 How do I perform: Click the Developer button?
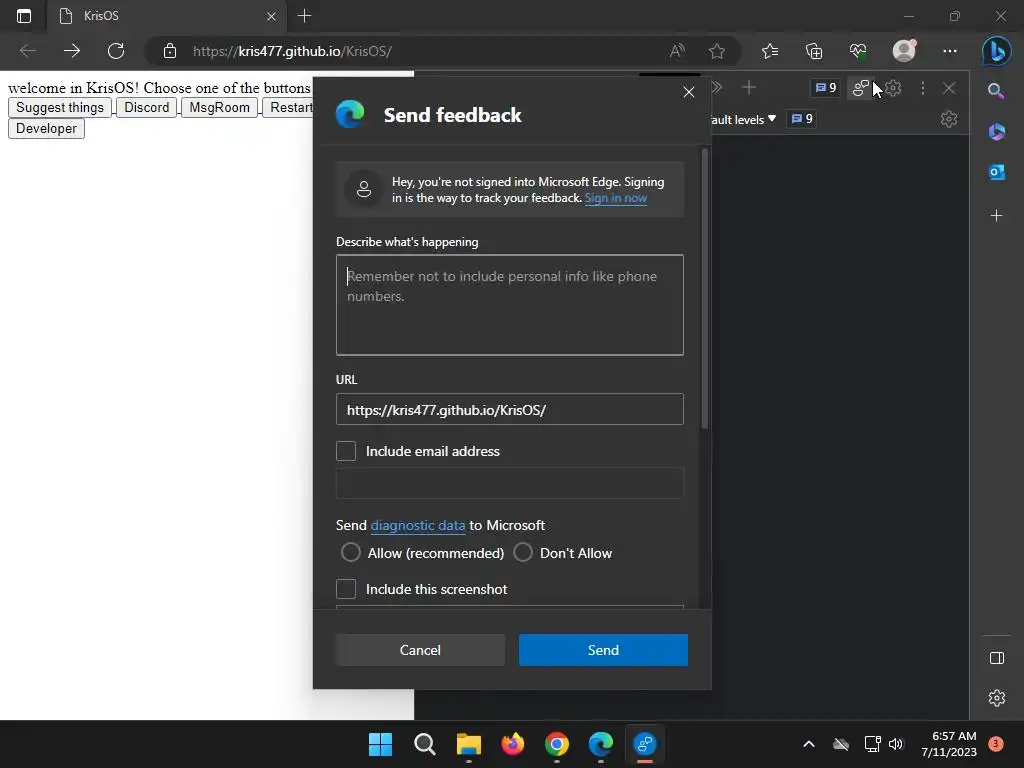tap(46, 129)
